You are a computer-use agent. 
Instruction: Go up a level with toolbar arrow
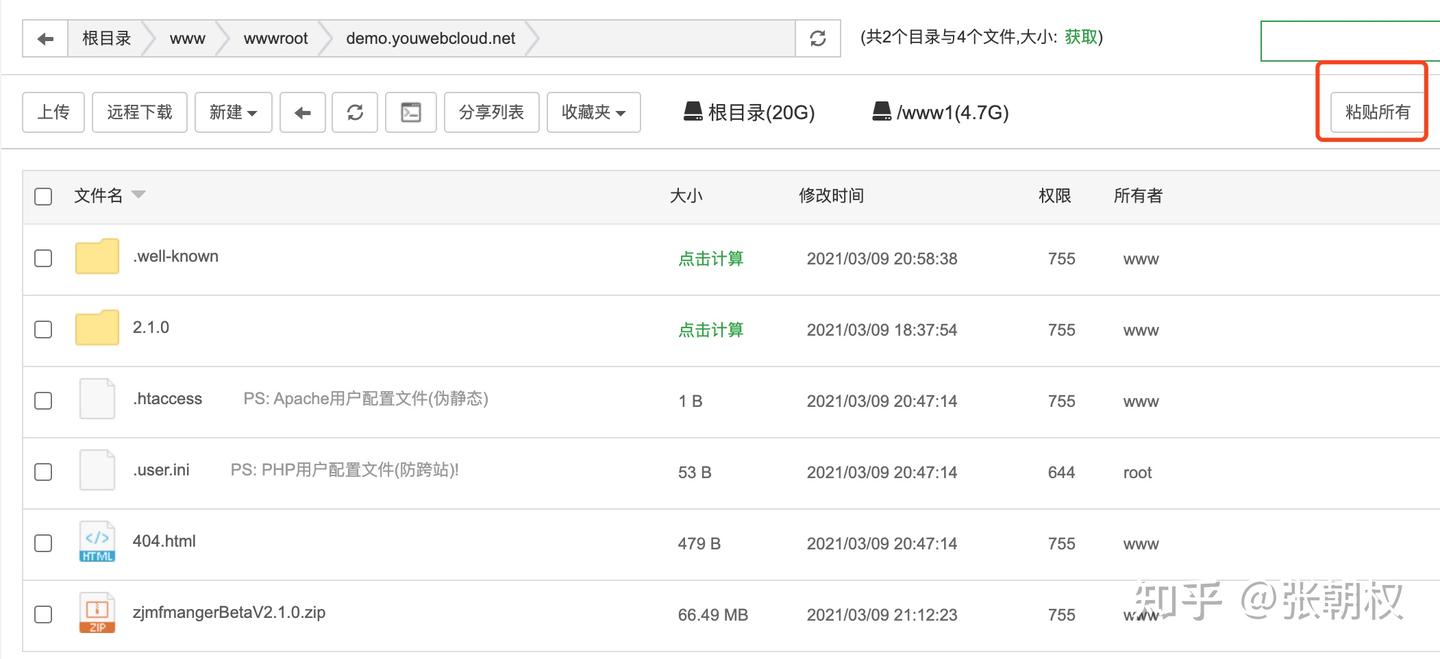click(302, 112)
